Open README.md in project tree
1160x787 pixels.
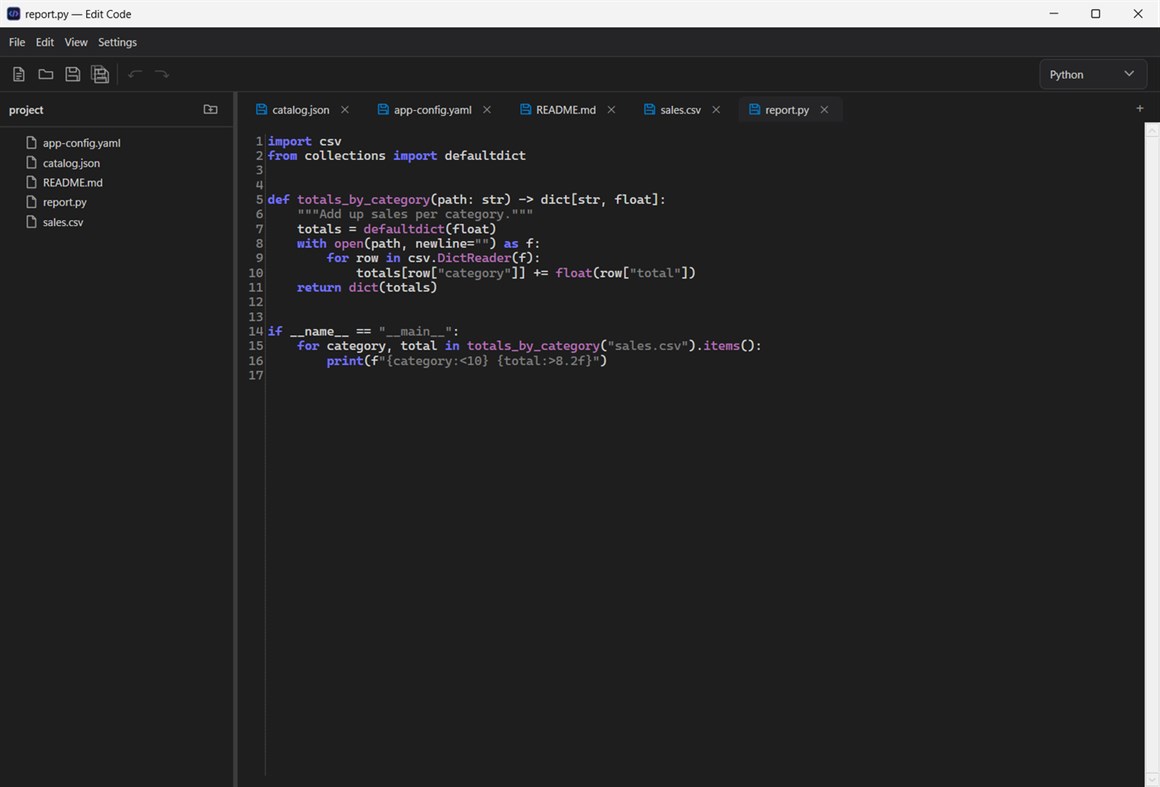click(72, 182)
